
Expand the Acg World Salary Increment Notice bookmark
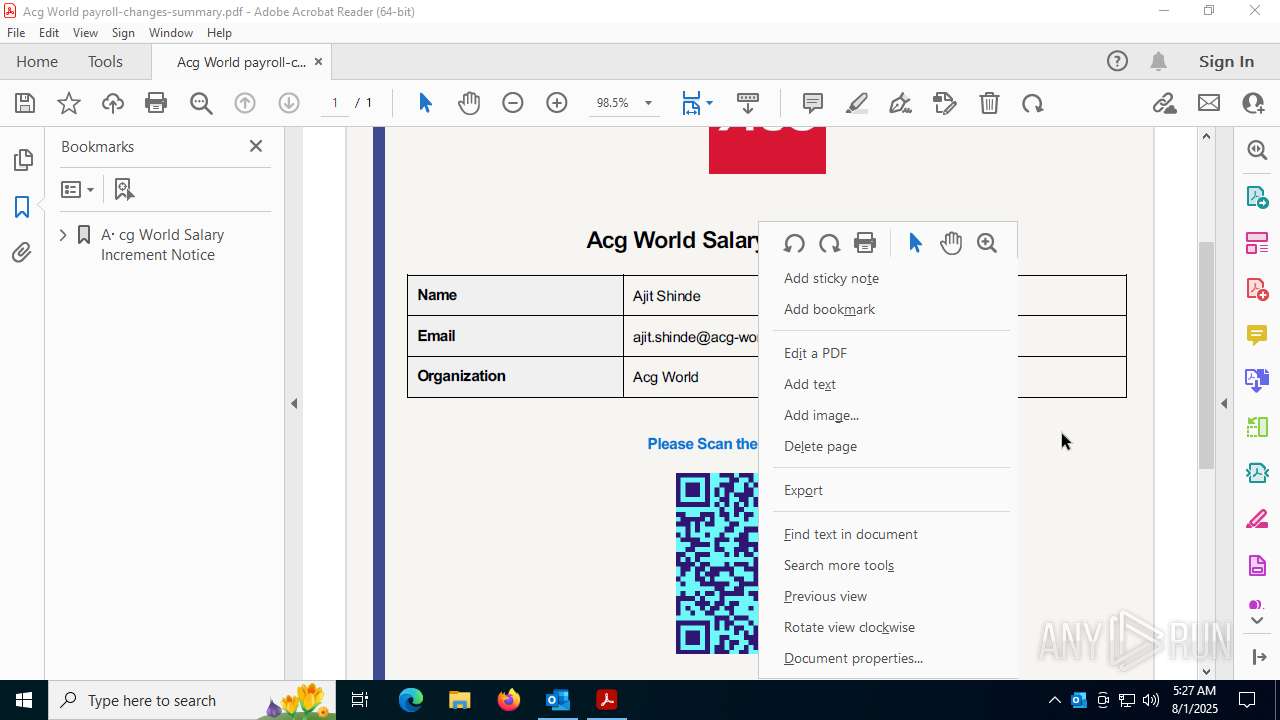[63, 235]
